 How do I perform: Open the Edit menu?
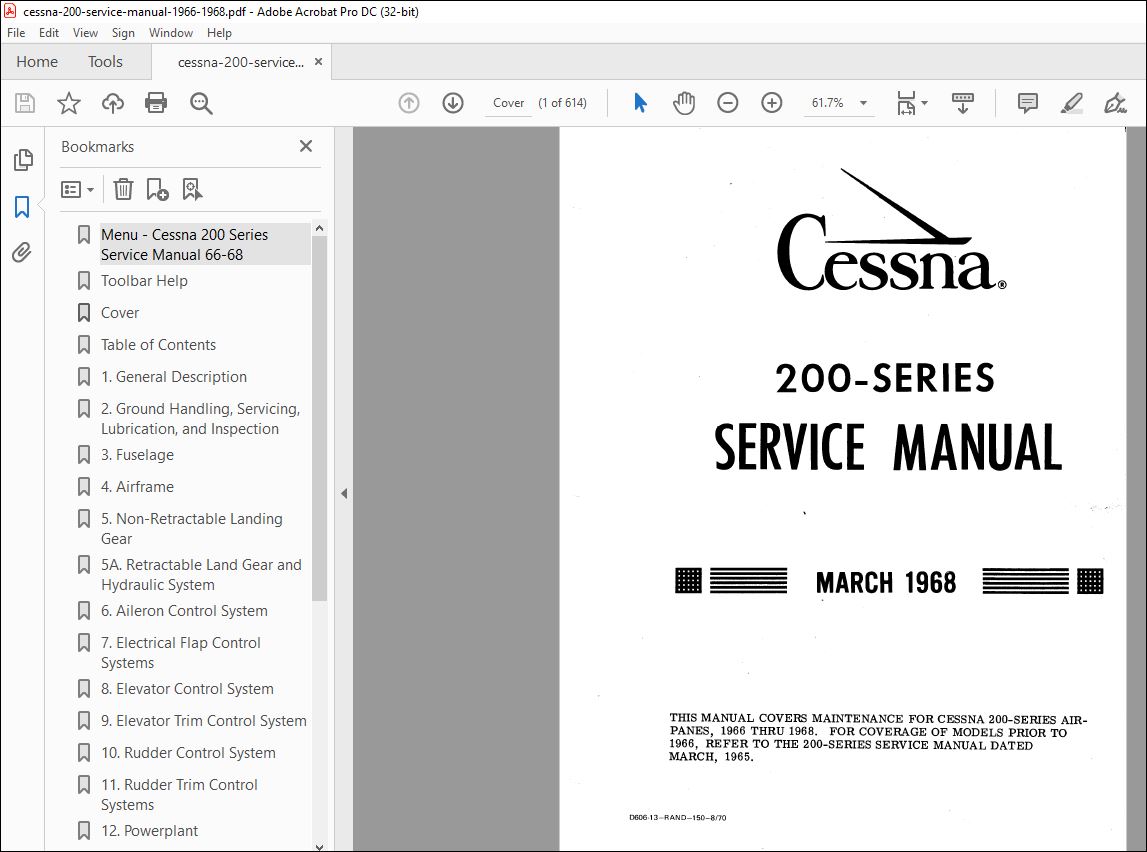coord(49,33)
